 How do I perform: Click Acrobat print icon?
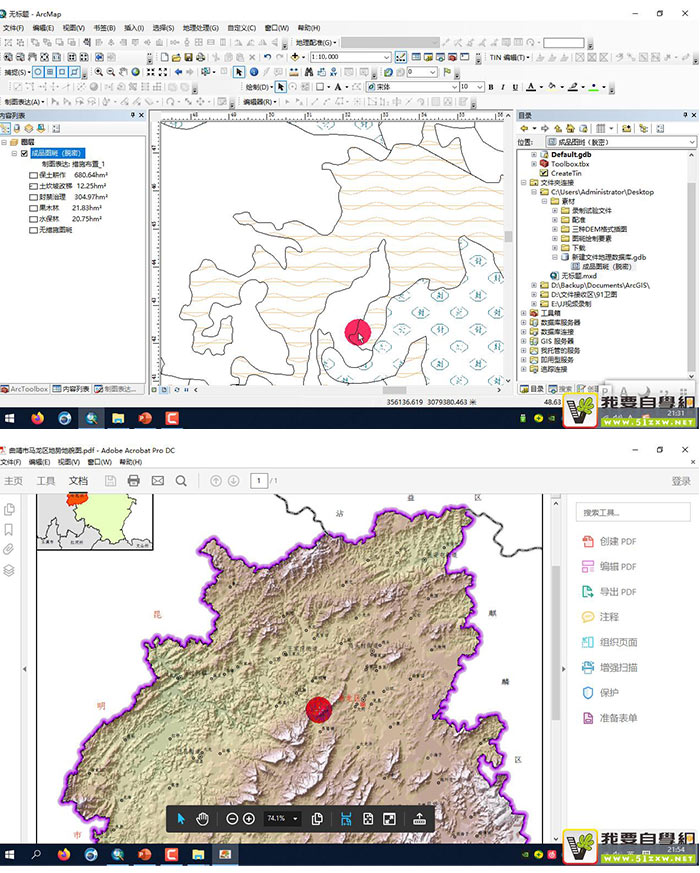(x=134, y=480)
